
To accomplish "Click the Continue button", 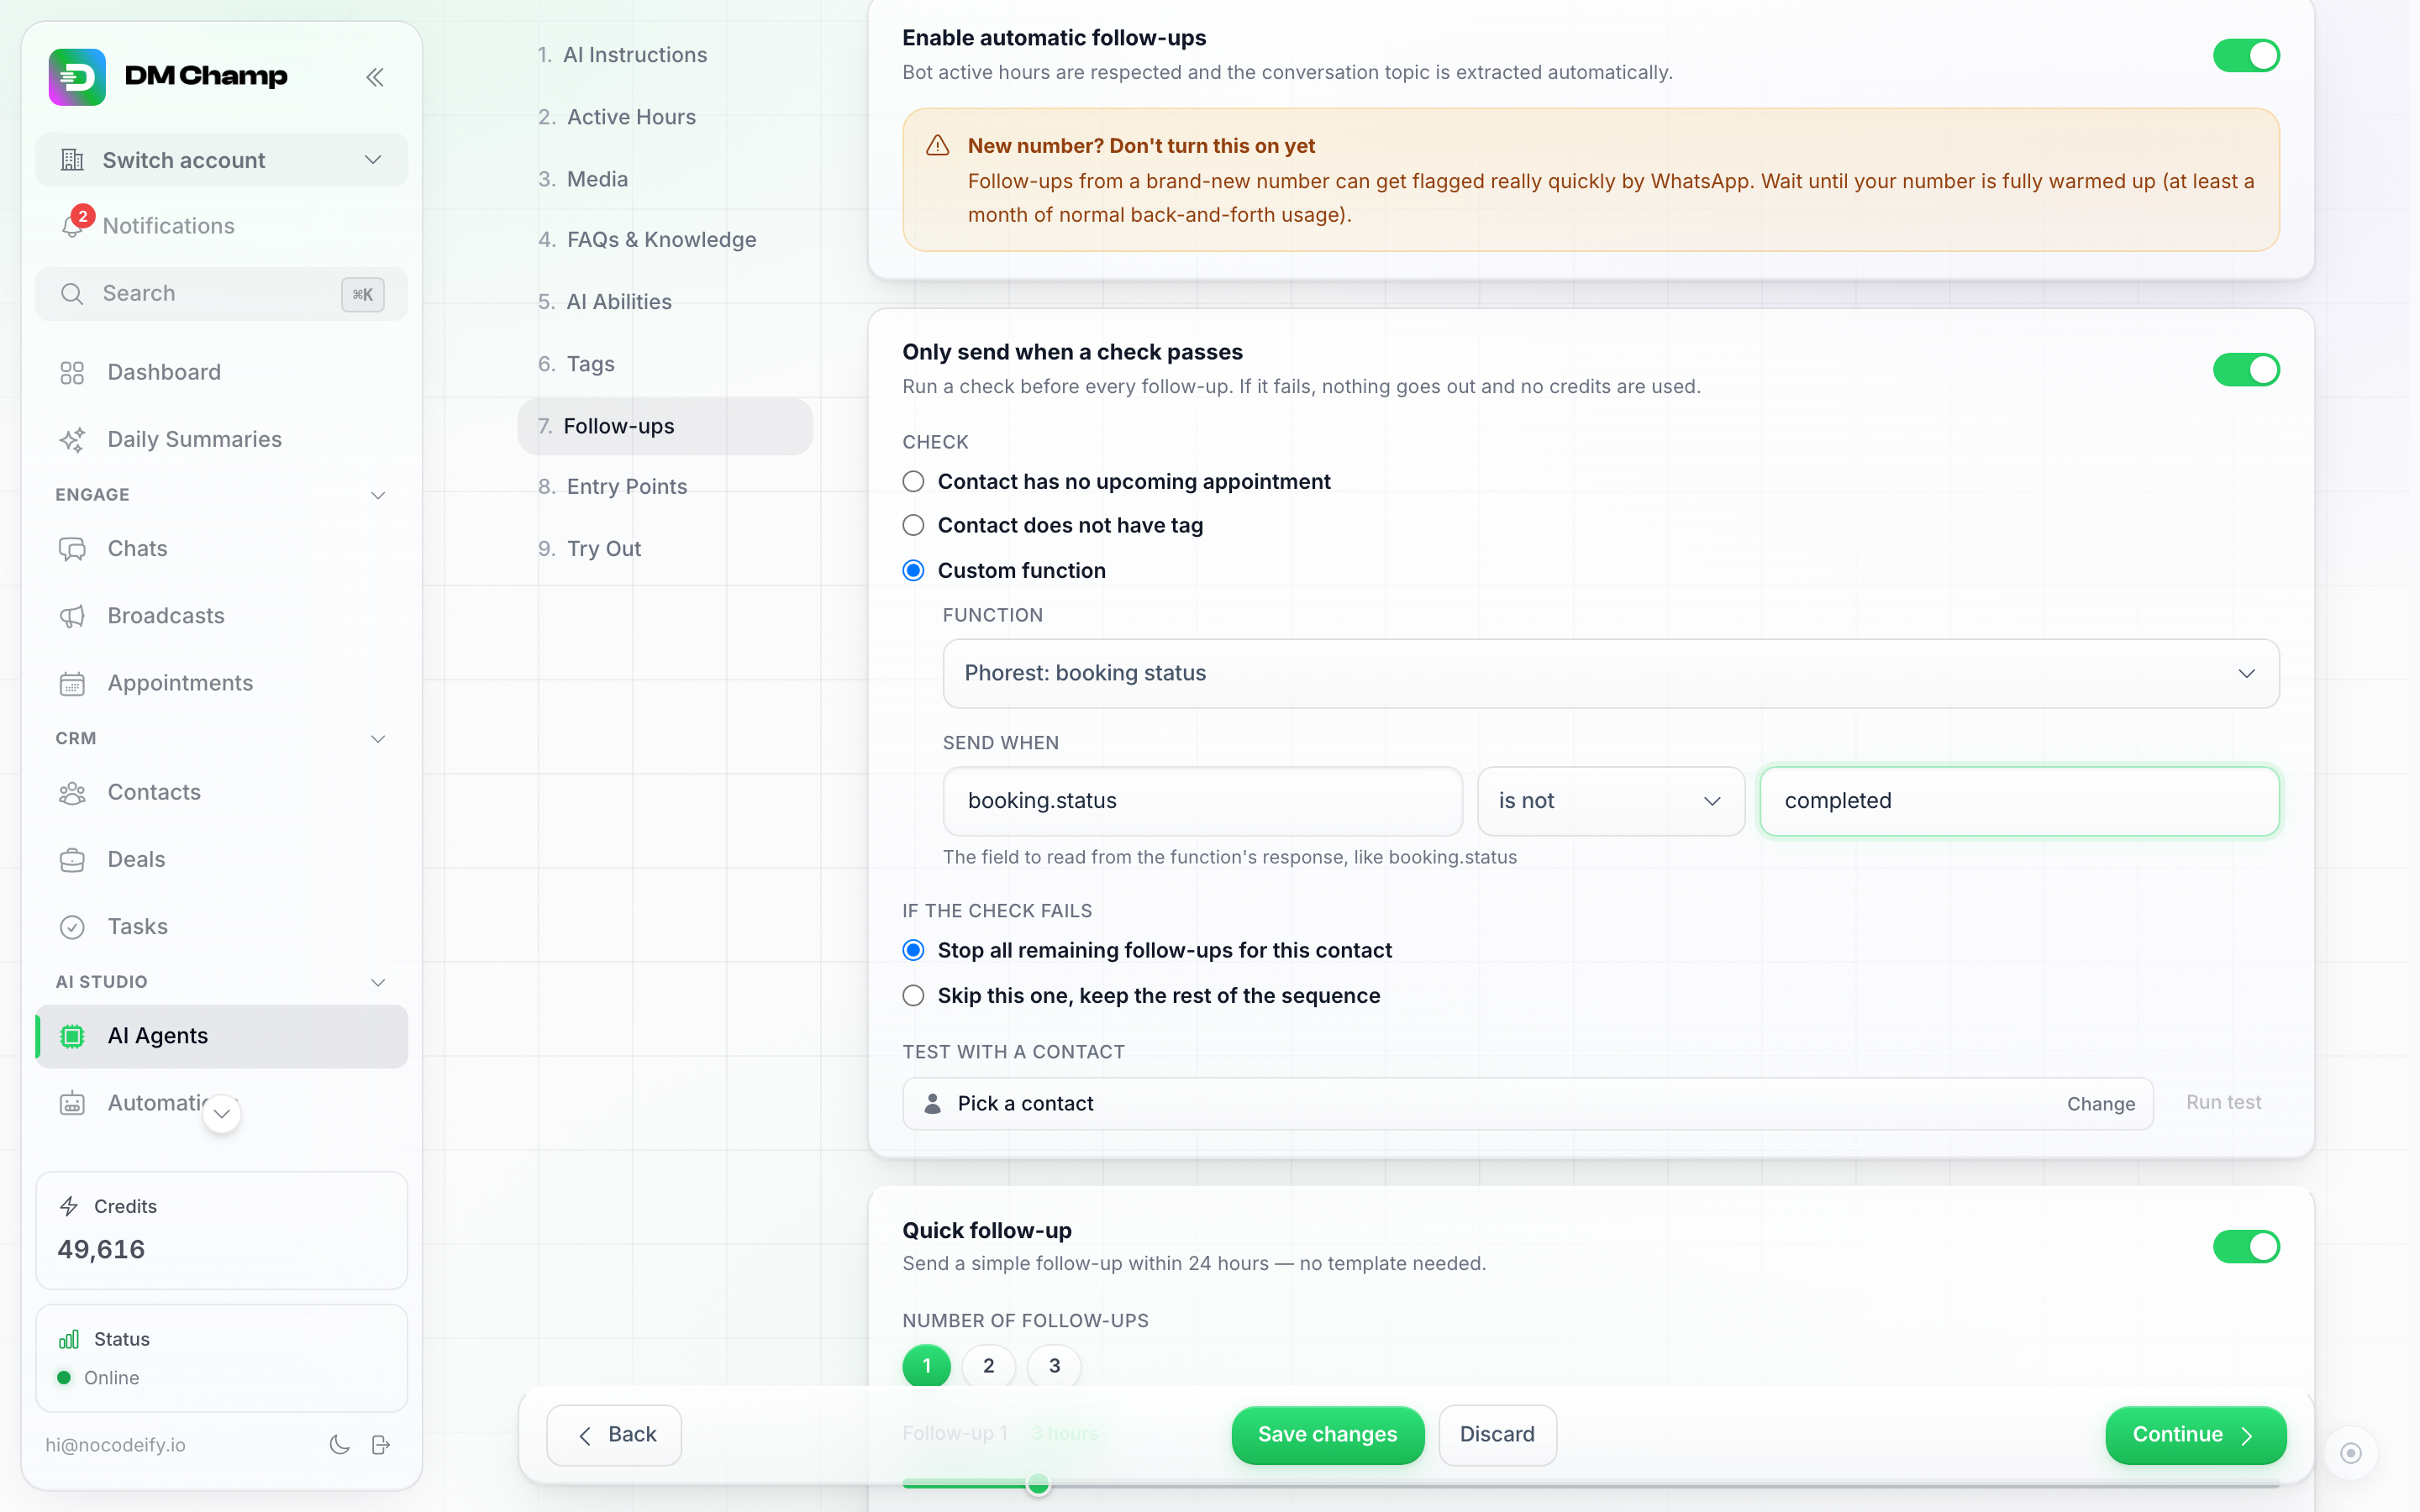I will (2195, 1434).
